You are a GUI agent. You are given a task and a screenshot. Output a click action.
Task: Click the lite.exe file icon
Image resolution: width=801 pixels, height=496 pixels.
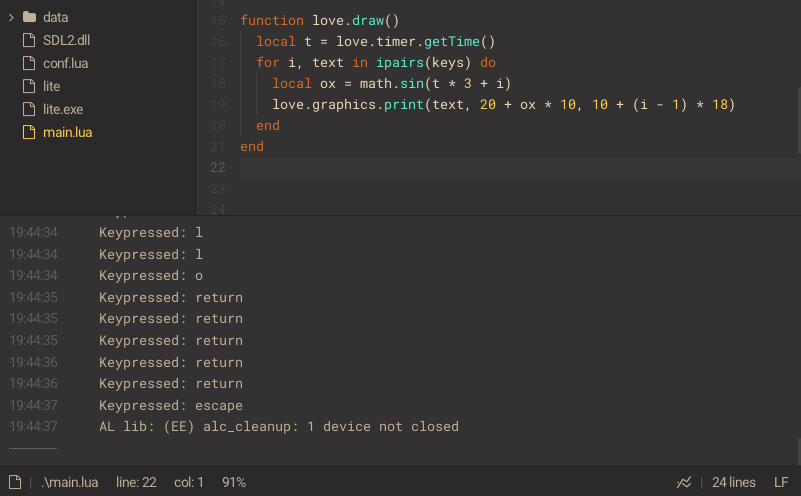coord(29,109)
